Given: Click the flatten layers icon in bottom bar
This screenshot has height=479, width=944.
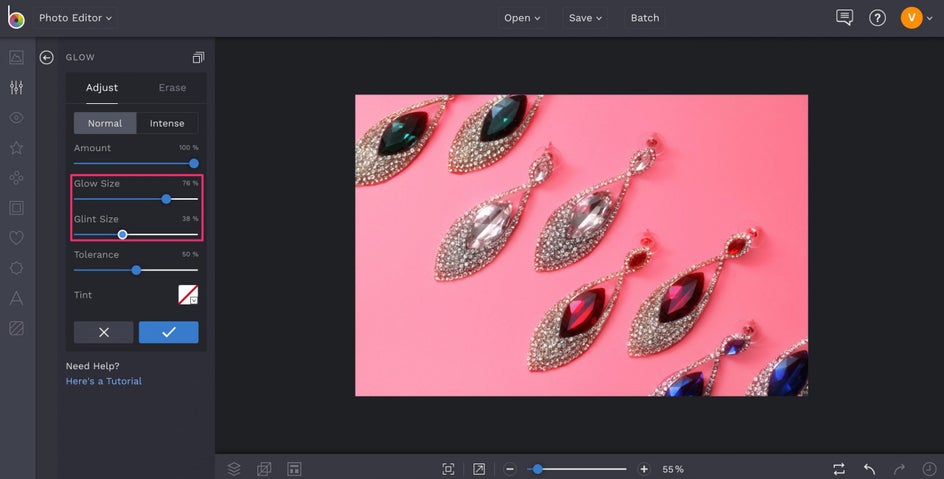Looking at the screenshot, I should [264, 469].
